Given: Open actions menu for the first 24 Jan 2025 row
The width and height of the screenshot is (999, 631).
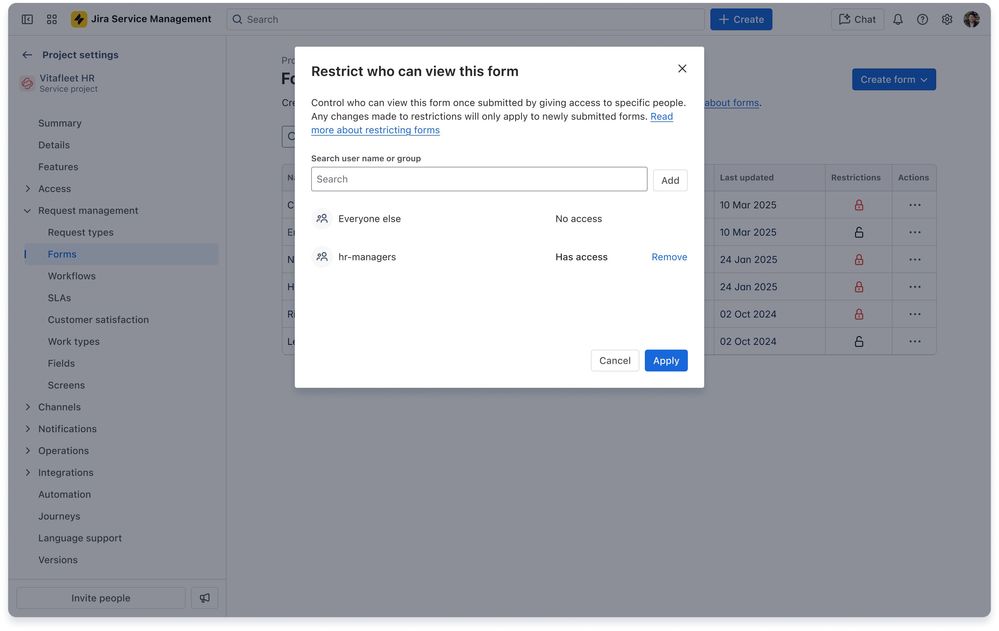Looking at the screenshot, I should point(914,259).
